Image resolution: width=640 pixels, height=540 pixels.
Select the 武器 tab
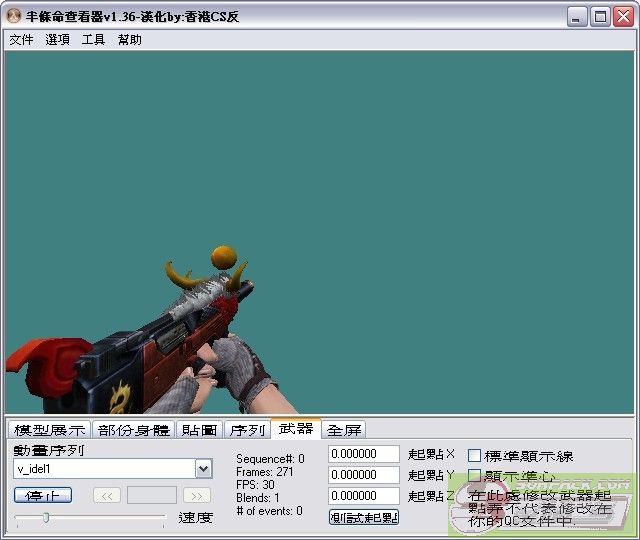296,429
